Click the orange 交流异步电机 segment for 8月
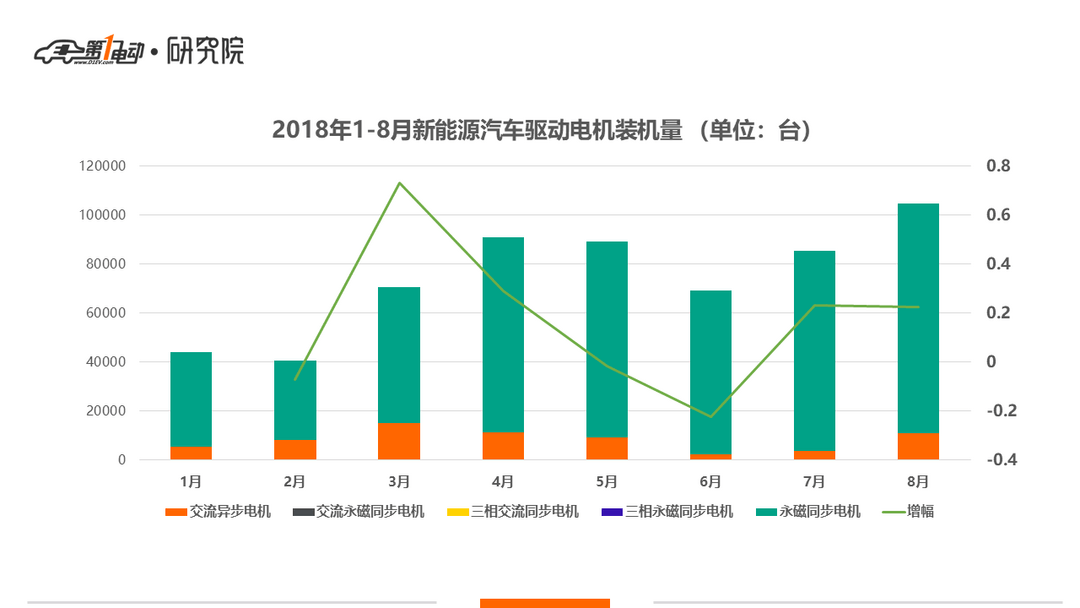The height and width of the screenshot is (608, 1080). pyautogui.click(x=918, y=446)
